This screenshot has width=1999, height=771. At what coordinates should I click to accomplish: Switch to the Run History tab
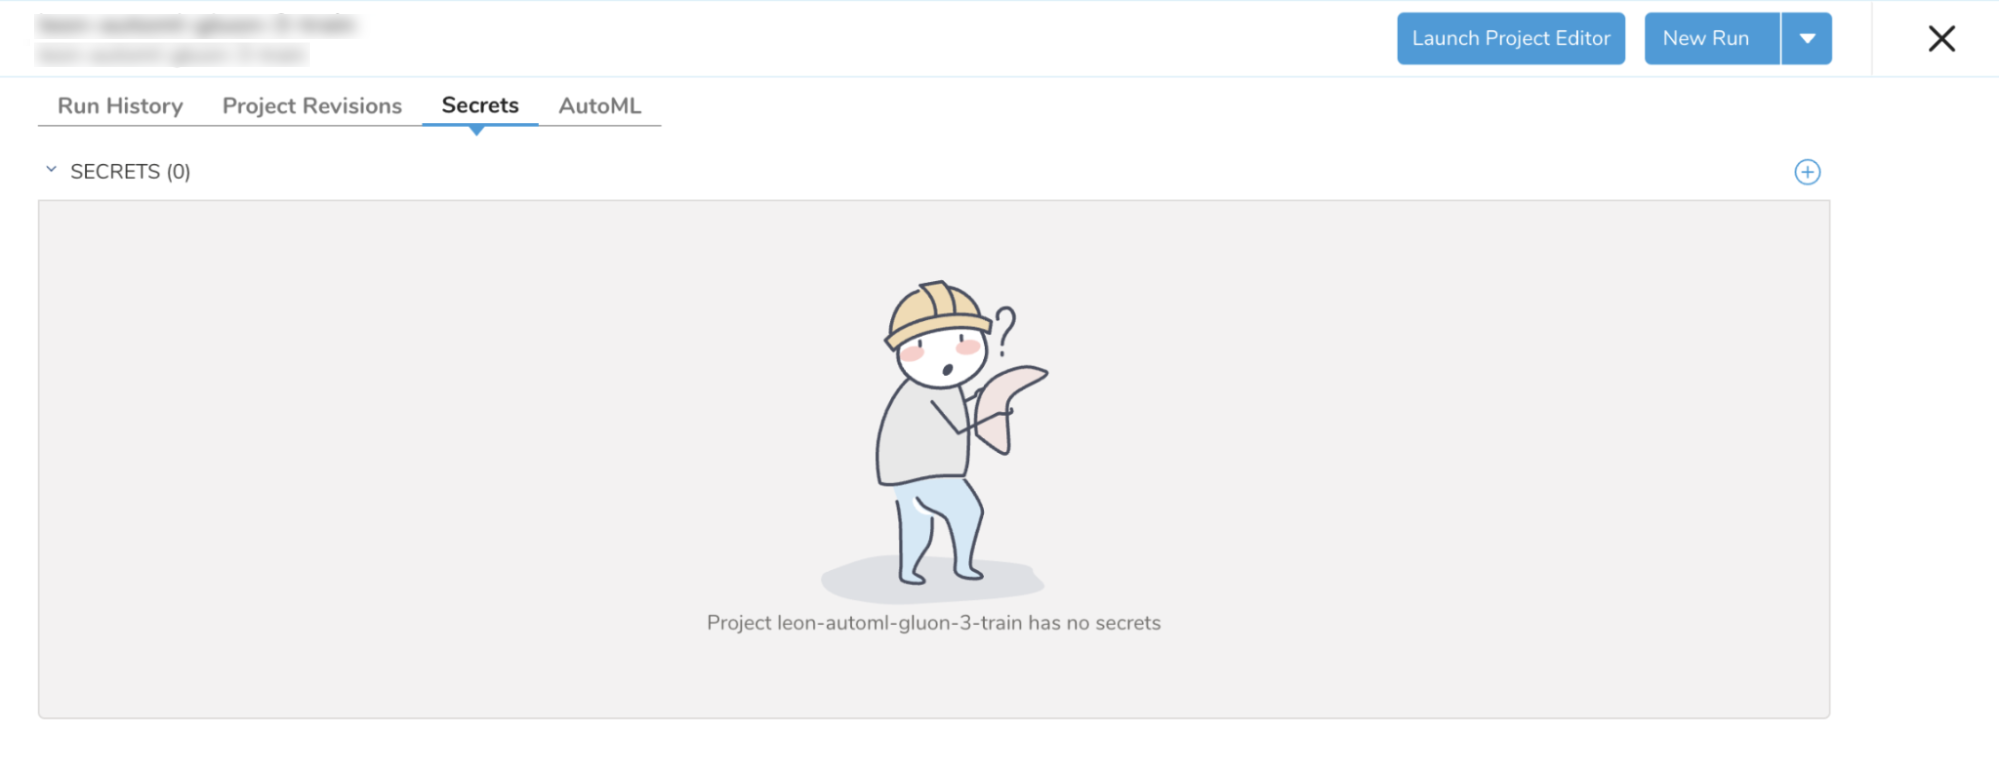coord(120,106)
